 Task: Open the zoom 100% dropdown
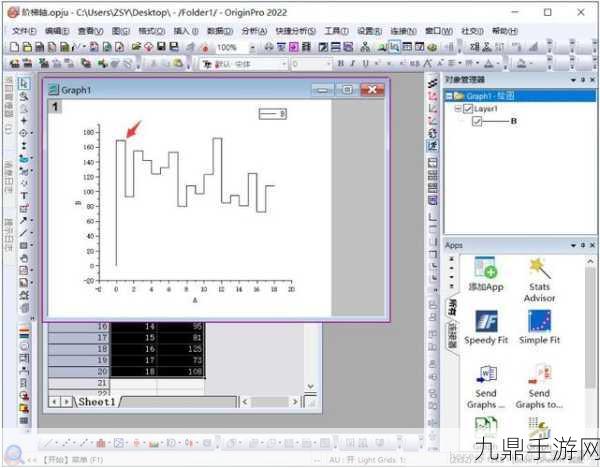253,48
